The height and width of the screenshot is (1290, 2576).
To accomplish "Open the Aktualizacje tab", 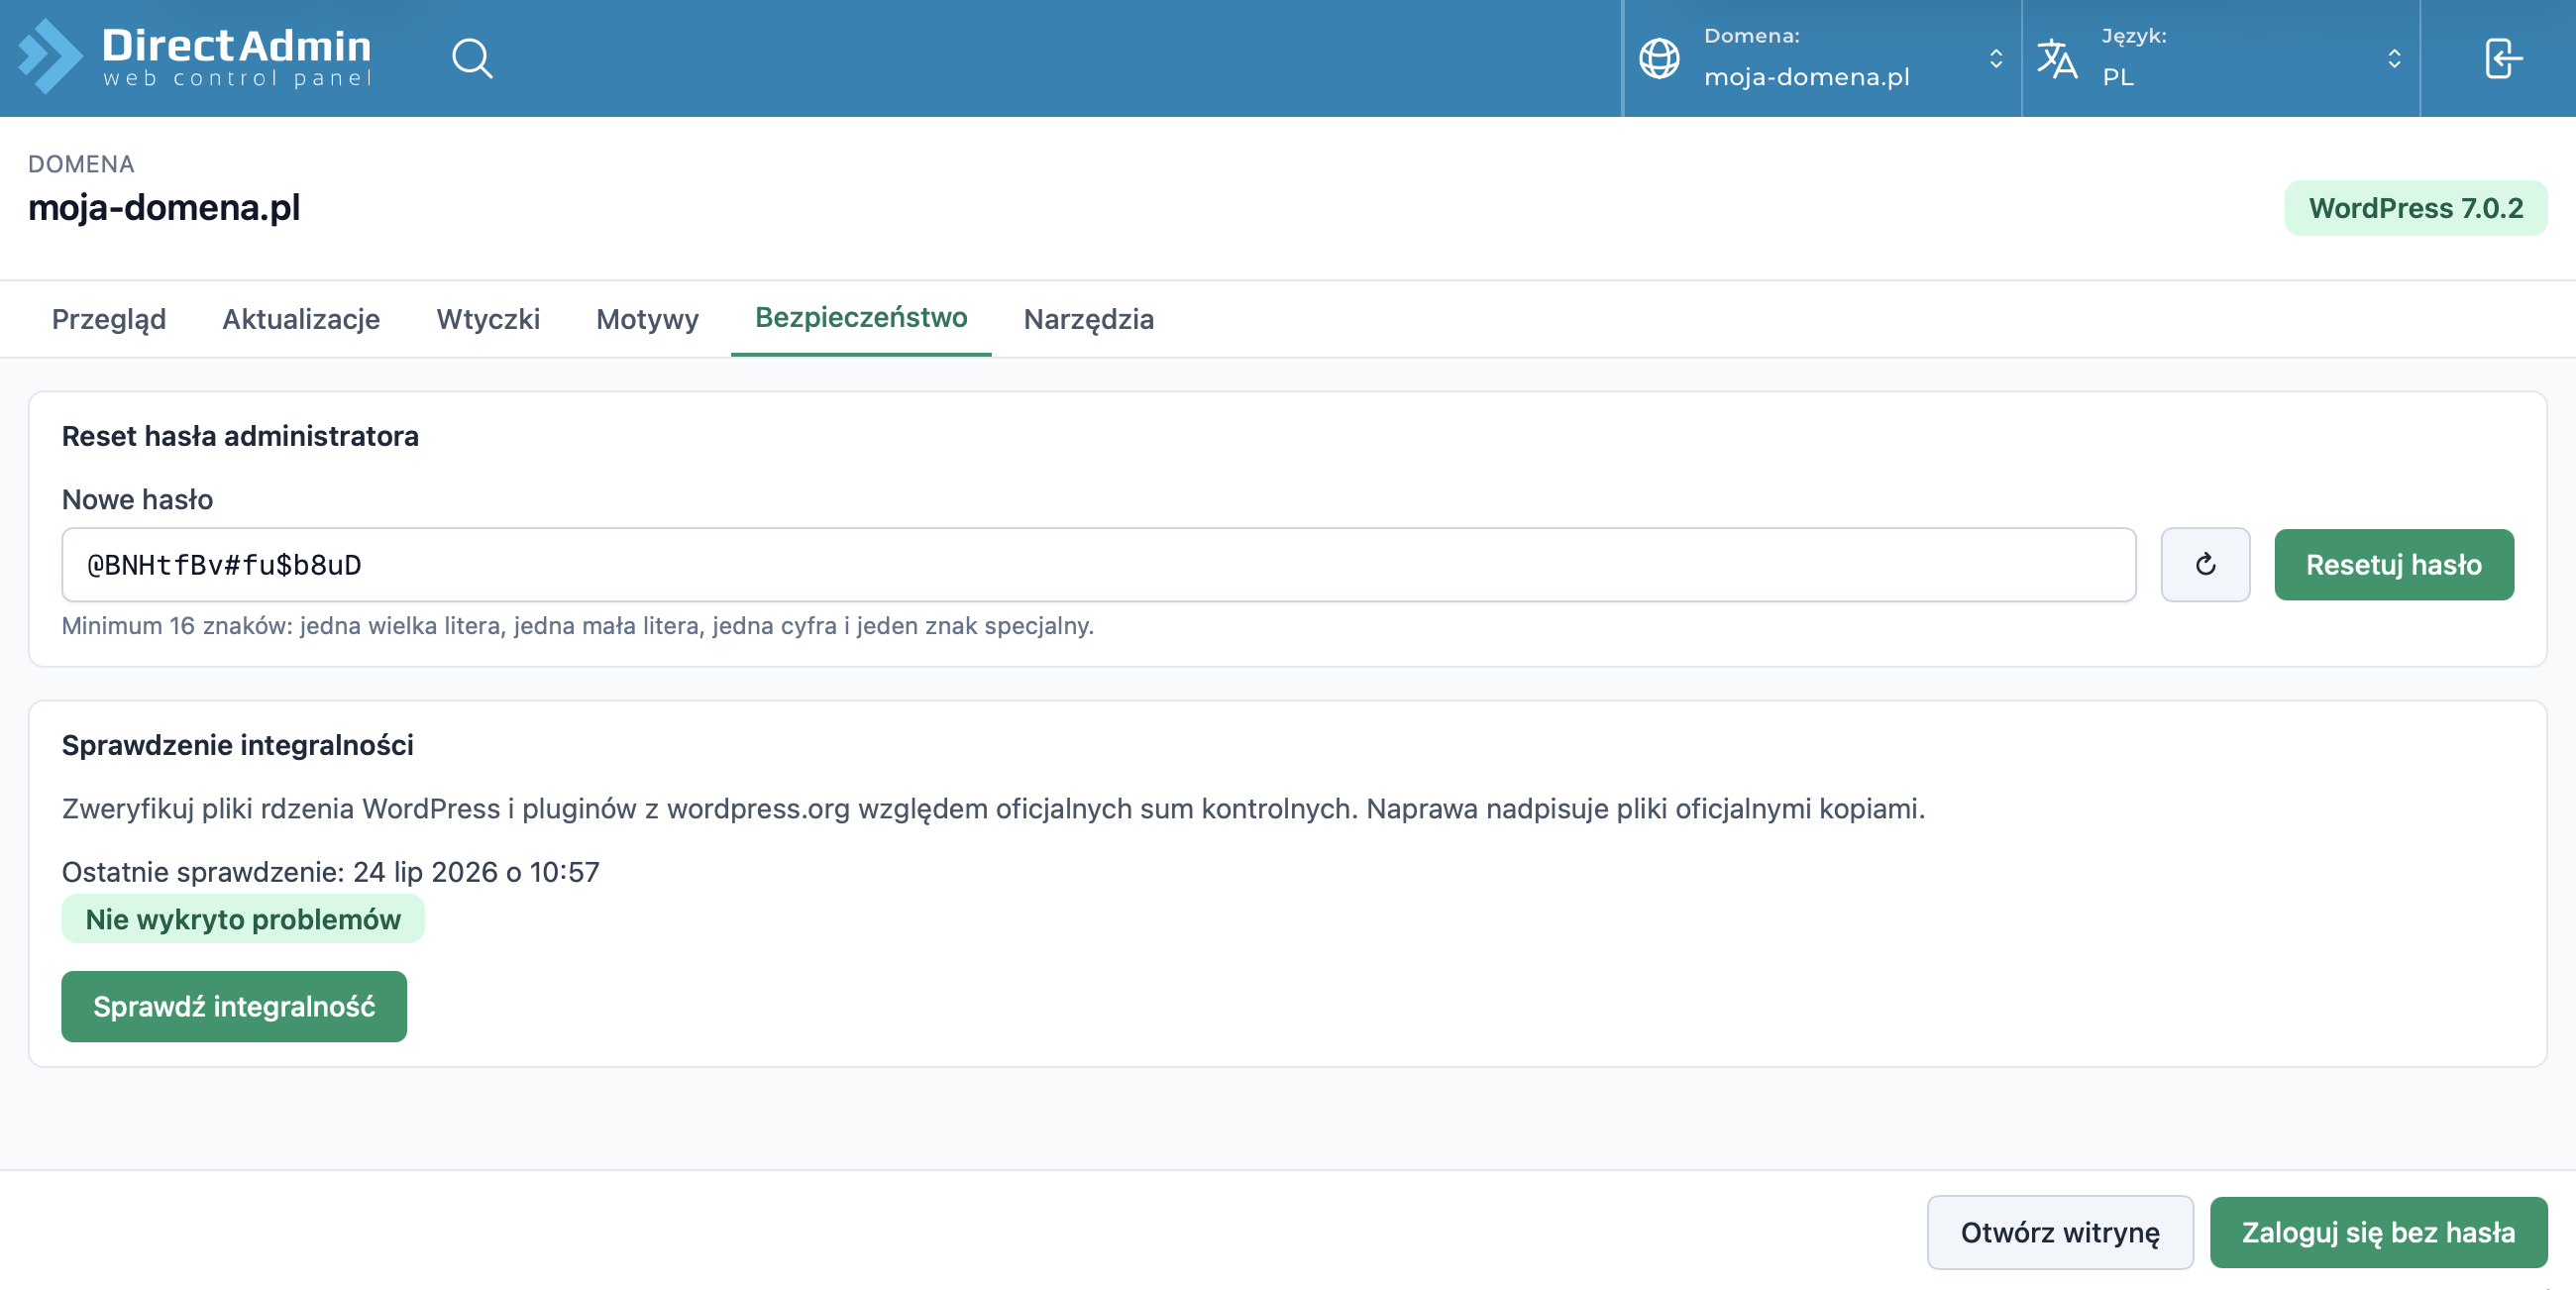I will point(301,319).
